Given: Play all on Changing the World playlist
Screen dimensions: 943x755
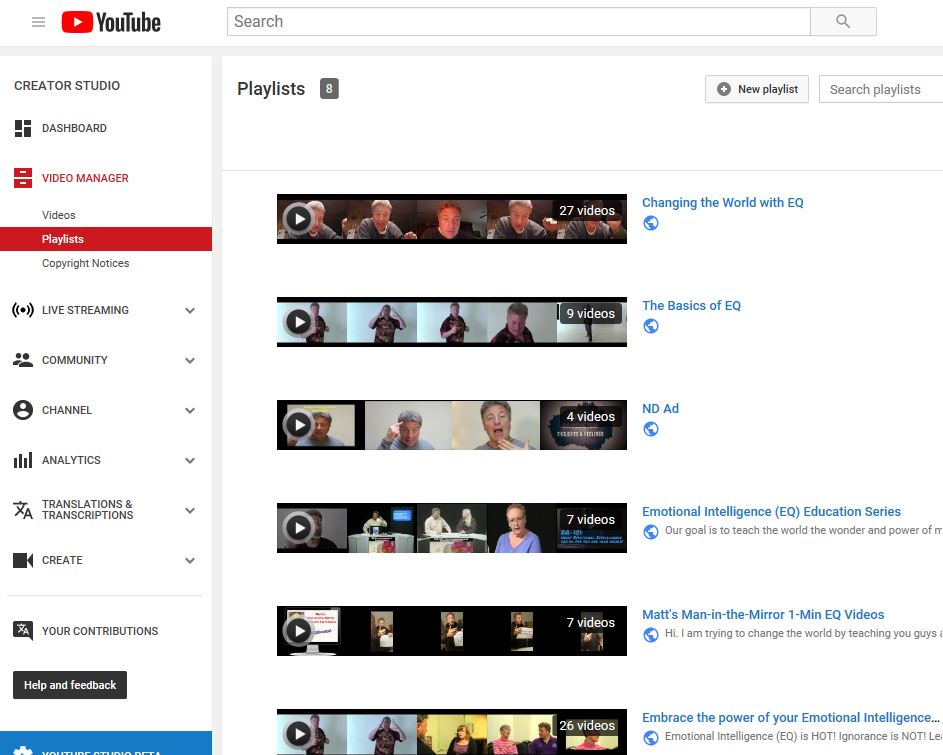Looking at the screenshot, I should point(298,218).
